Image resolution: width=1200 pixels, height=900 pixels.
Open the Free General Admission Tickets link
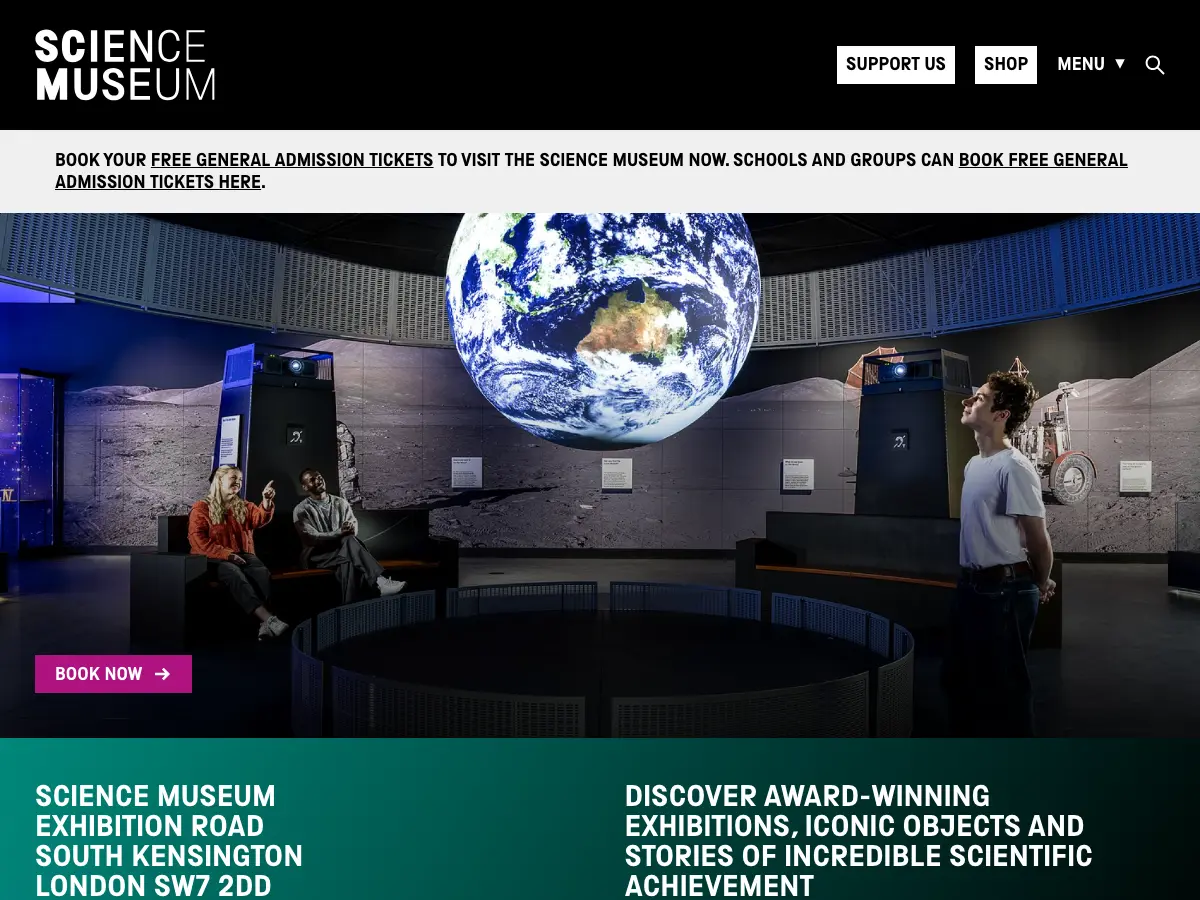point(292,160)
